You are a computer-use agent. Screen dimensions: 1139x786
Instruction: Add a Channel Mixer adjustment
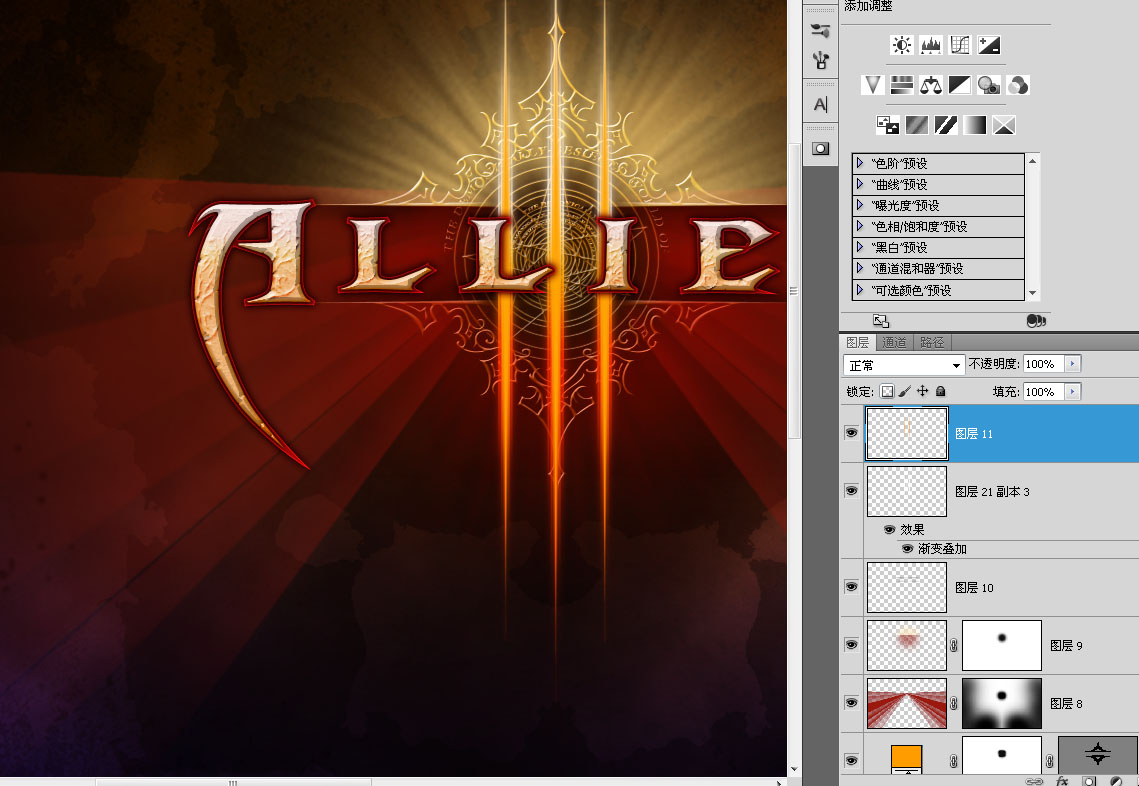pos(1018,85)
